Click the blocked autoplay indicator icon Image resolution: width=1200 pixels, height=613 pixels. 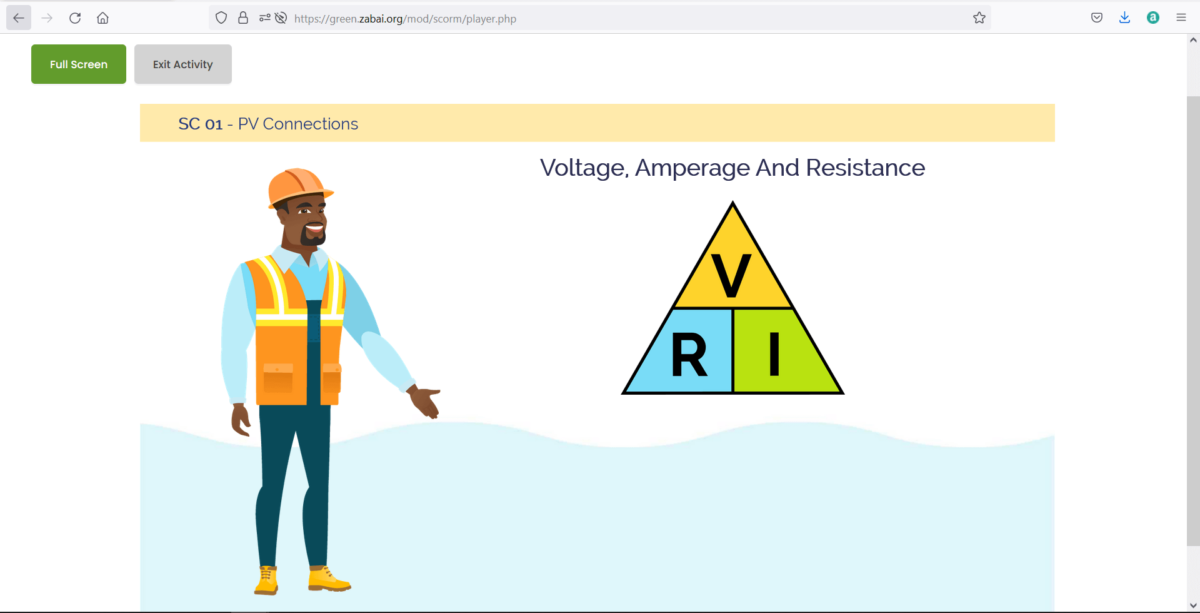pos(283,17)
